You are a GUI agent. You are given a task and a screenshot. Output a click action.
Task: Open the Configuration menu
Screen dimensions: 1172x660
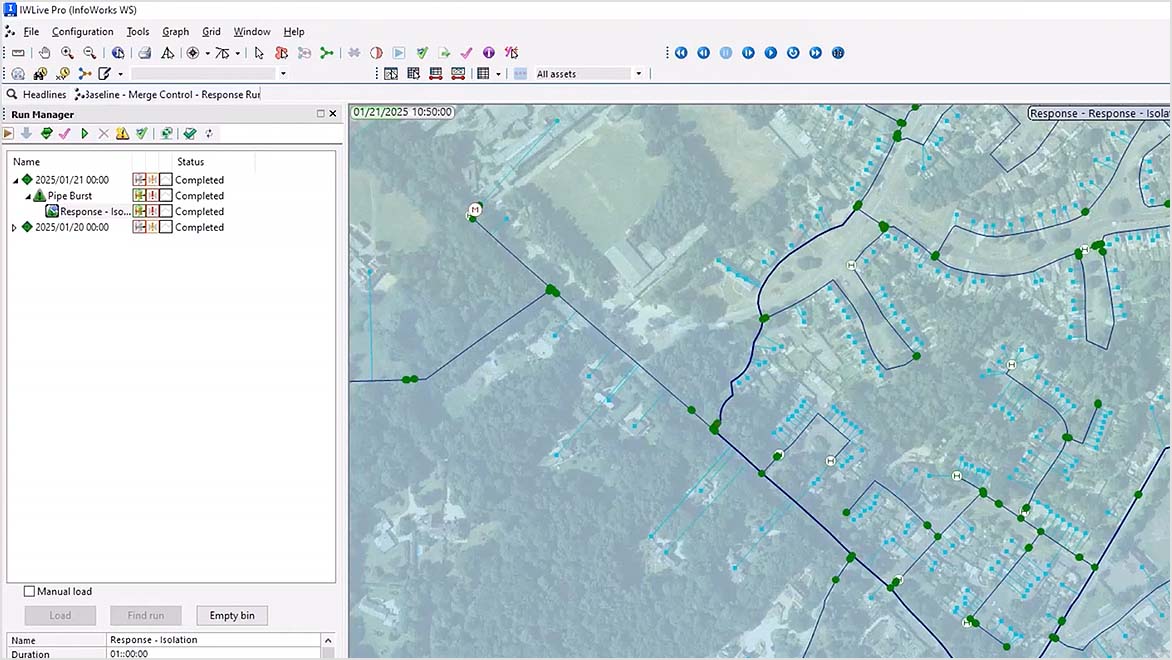[x=82, y=31]
